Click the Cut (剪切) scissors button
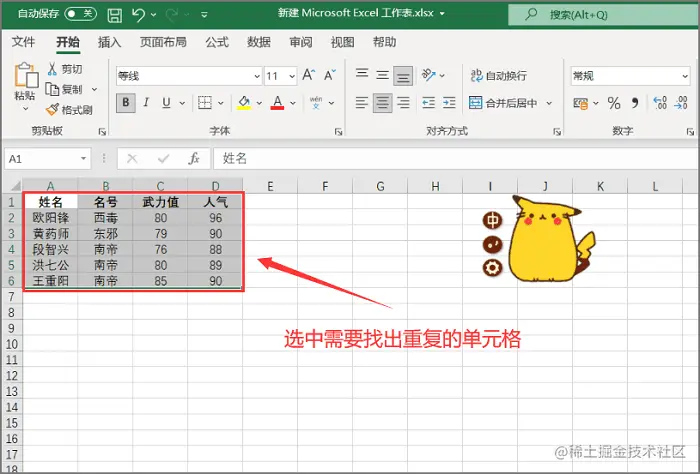Screen dimensions: 700x474 click(x=65, y=69)
